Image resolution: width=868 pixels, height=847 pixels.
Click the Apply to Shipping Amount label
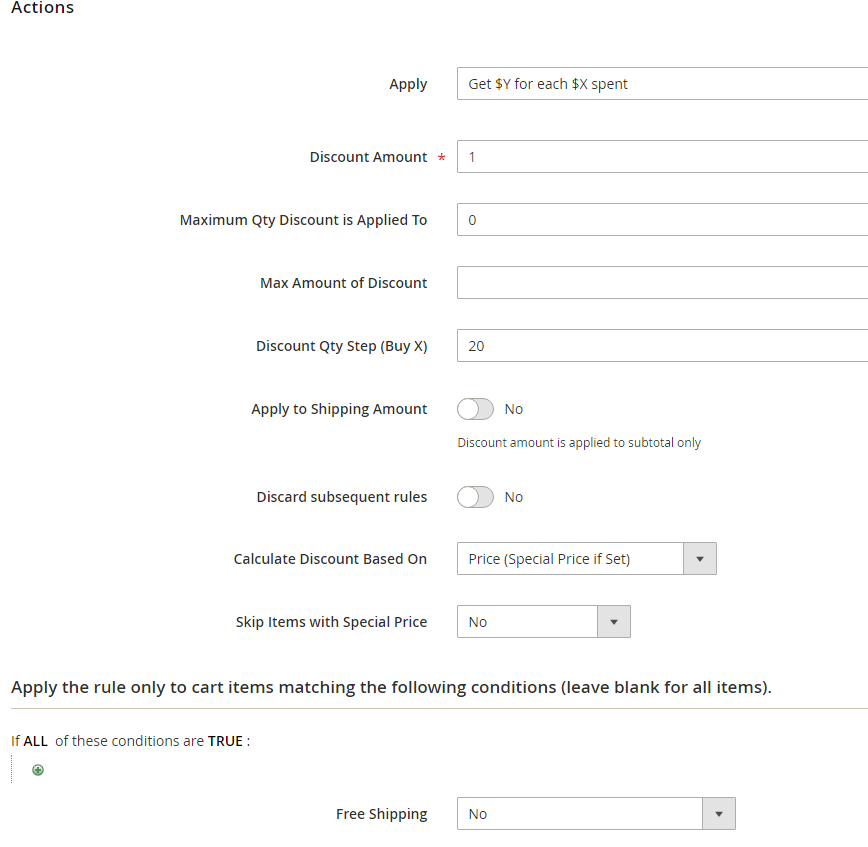click(x=339, y=409)
